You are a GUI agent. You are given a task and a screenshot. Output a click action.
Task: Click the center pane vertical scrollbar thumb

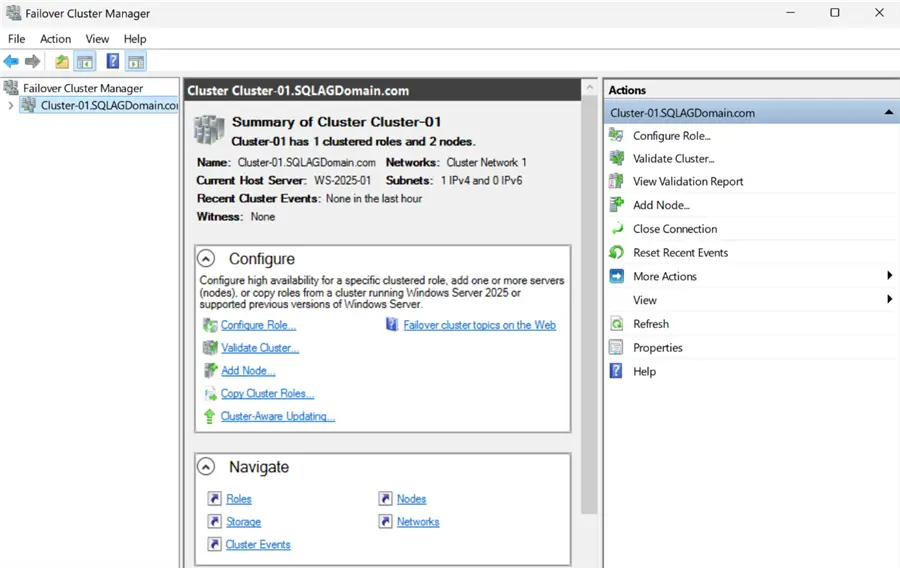coord(589,305)
